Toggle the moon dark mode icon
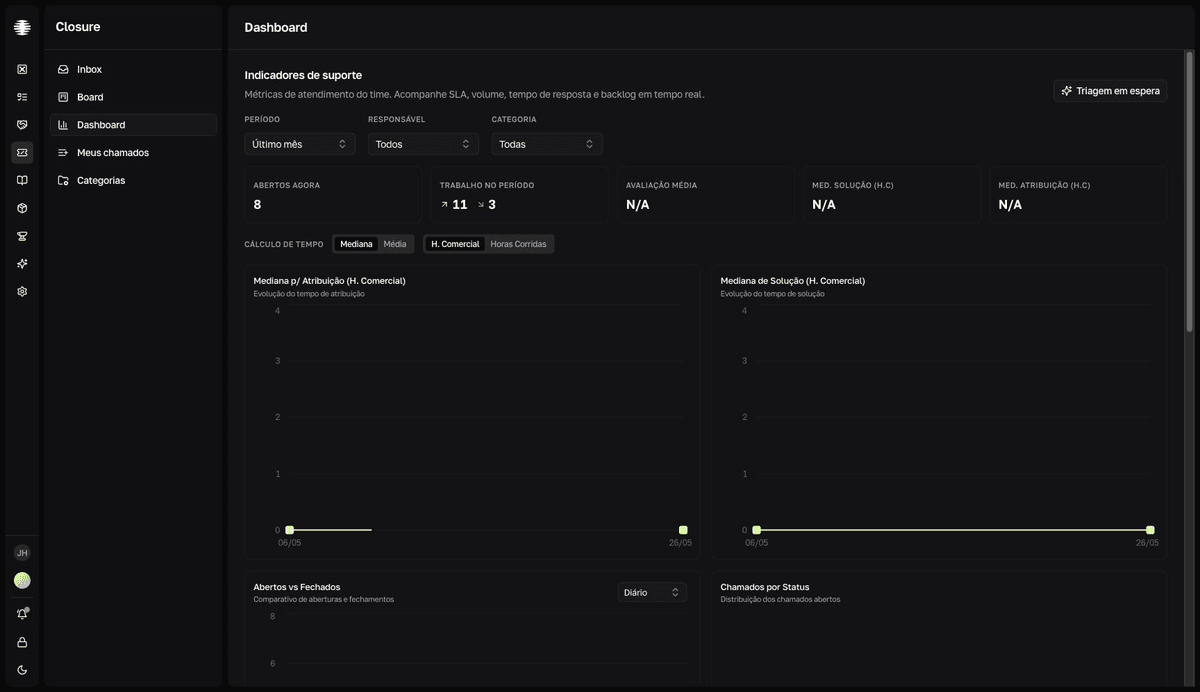 click(22, 670)
